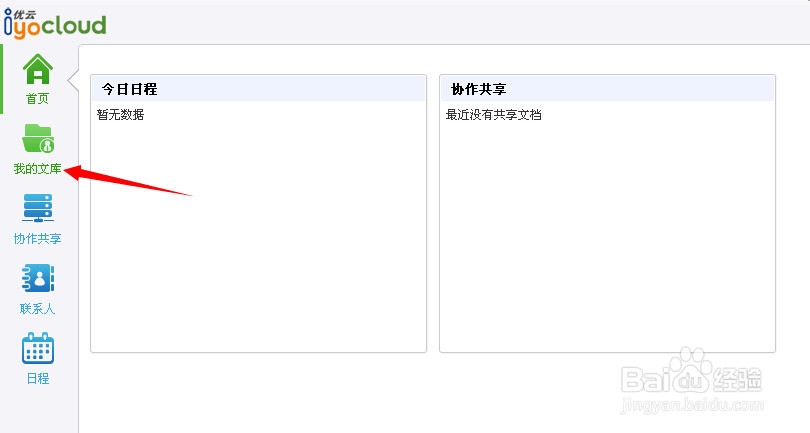Click the empty area of 今日日程 panel
This screenshot has height=433, width=810.
click(x=258, y=240)
